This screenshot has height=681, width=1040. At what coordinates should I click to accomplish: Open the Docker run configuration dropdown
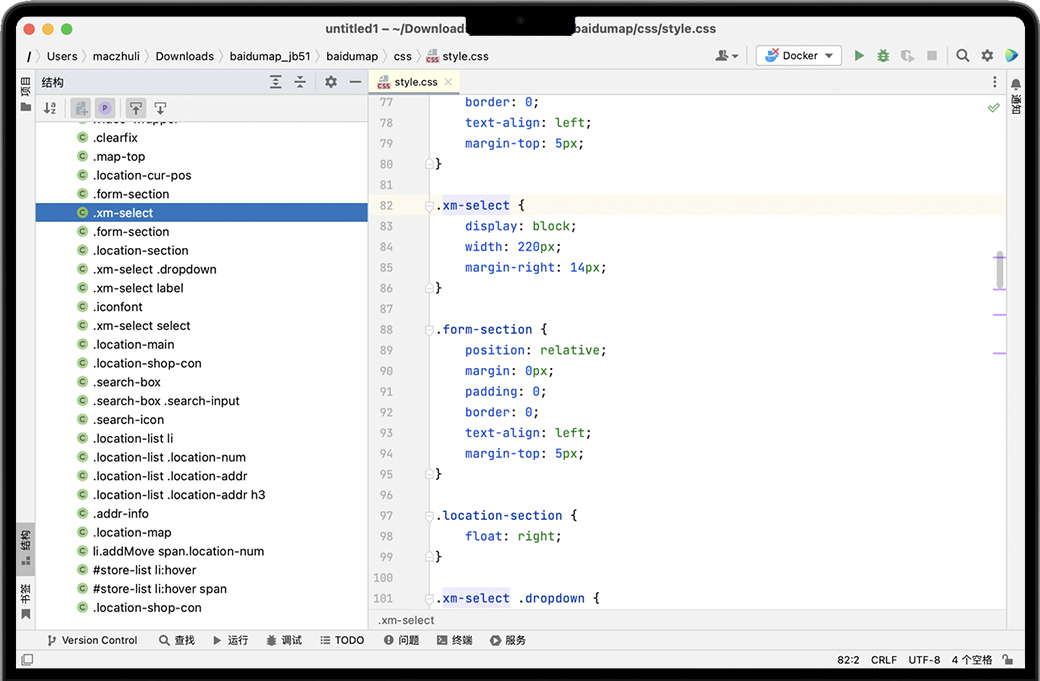(x=798, y=56)
